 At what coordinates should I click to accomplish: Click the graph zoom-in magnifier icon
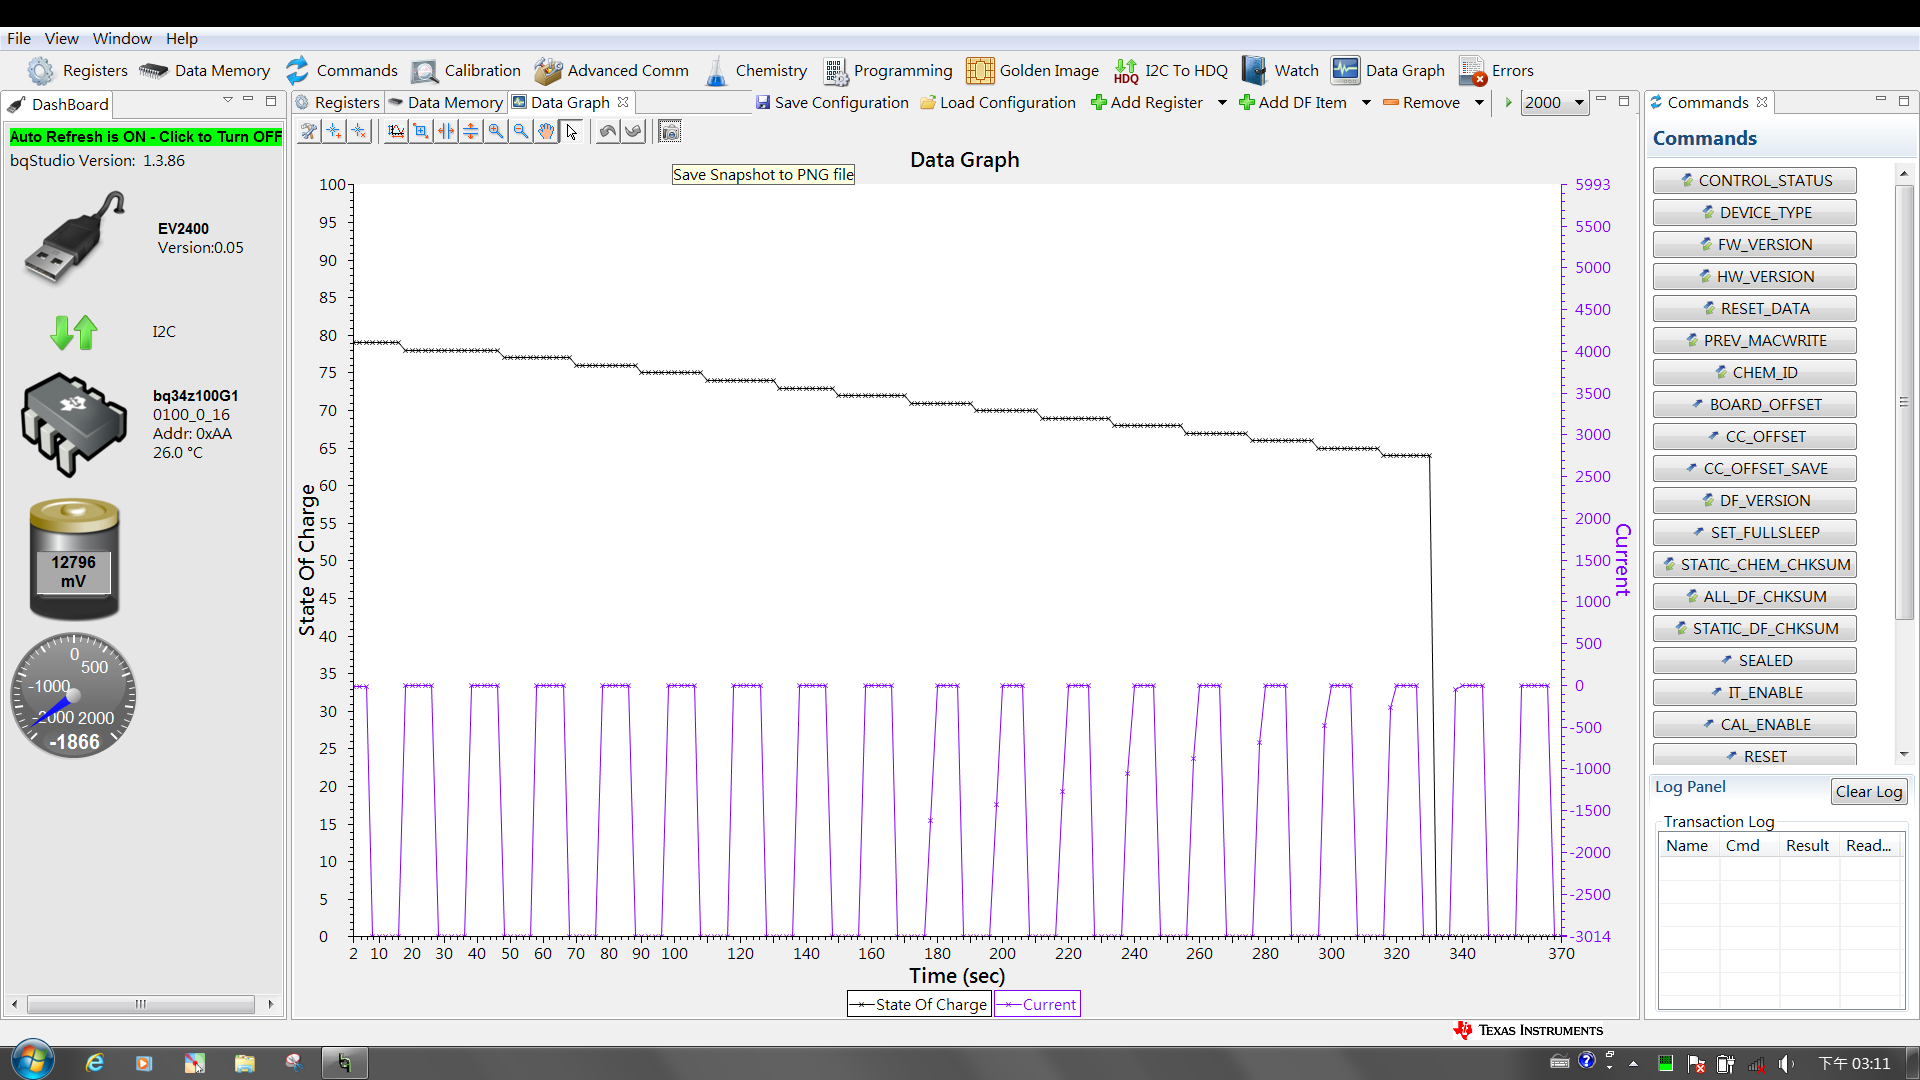tap(496, 132)
